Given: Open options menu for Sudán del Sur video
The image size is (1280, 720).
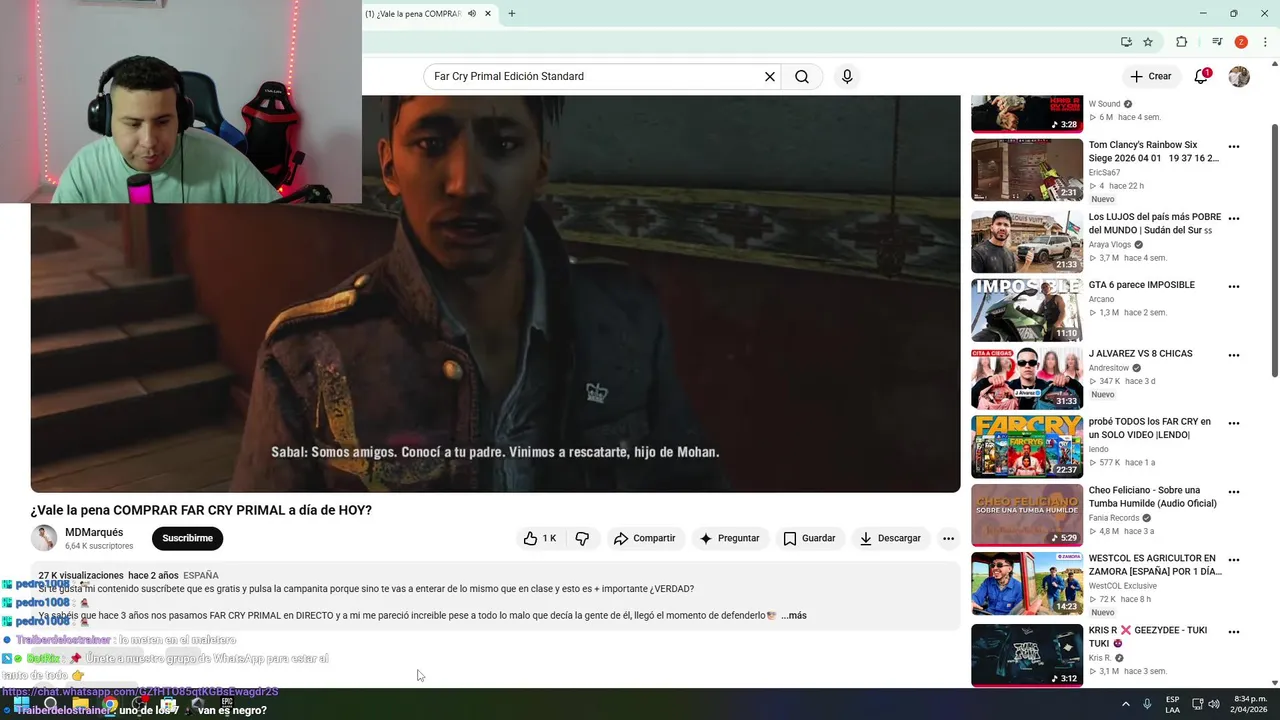Looking at the screenshot, I should [1234, 218].
